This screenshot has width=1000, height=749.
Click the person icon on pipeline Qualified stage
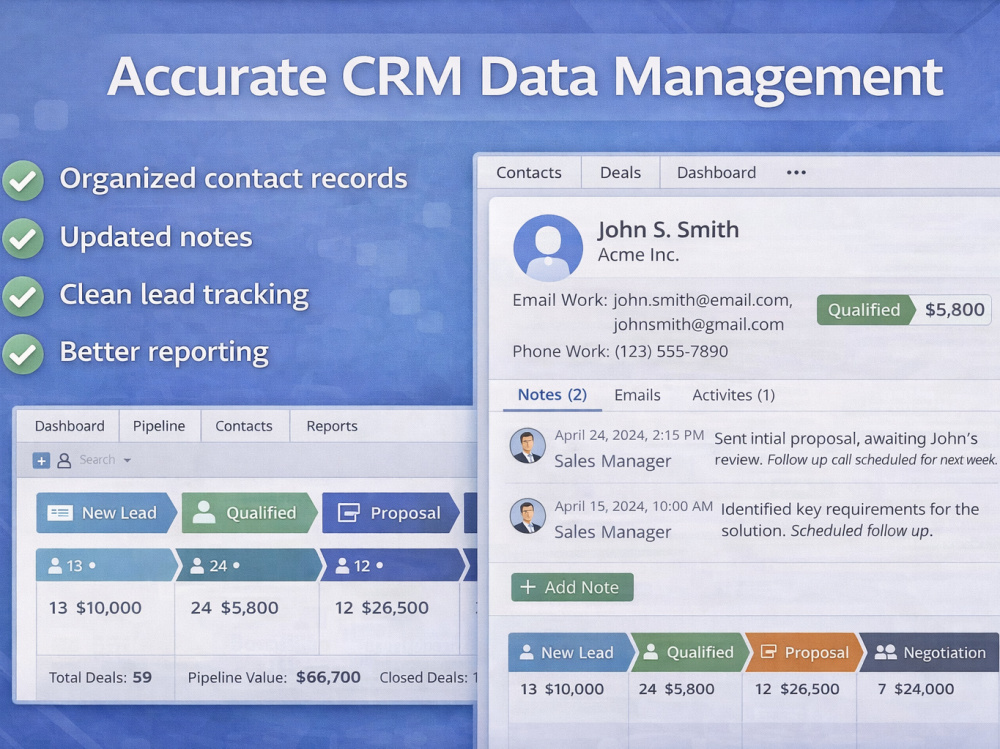point(204,512)
